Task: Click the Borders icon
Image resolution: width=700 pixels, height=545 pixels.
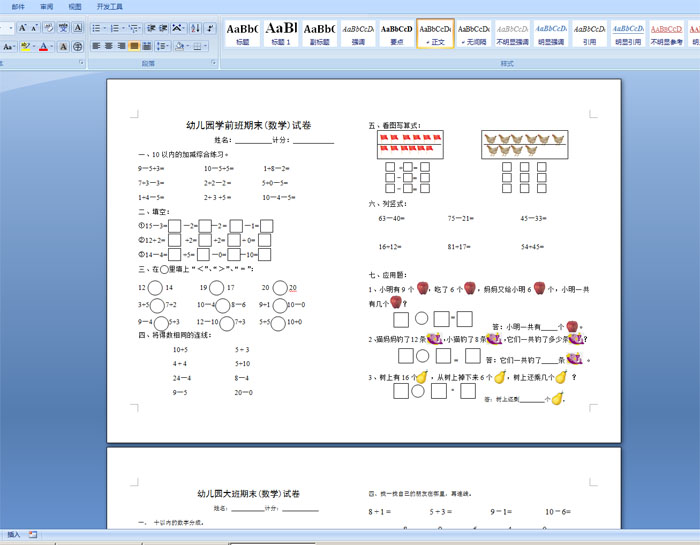Action: pyautogui.click(x=197, y=46)
